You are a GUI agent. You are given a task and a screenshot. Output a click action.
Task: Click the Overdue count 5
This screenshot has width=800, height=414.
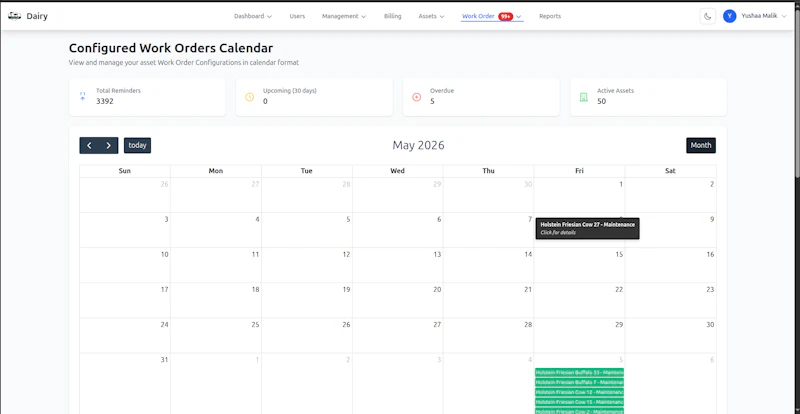[432, 101]
